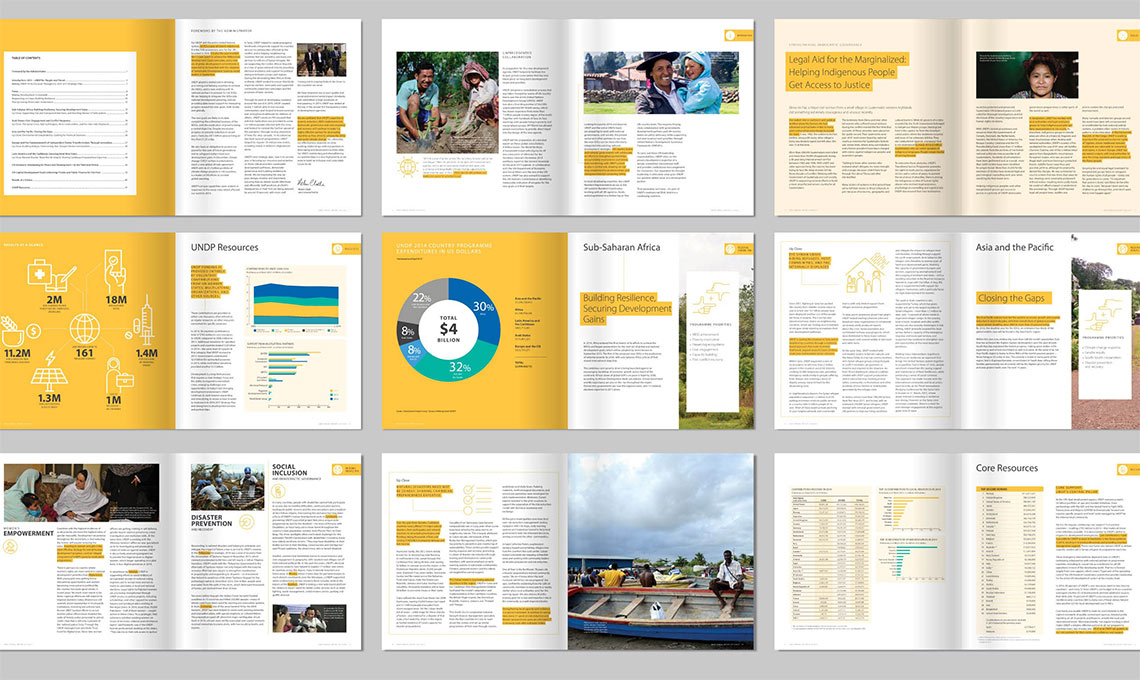Click the solar panel icon above 1.3M
Viewport: 1140px width, 680px height.
(x=49, y=379)
